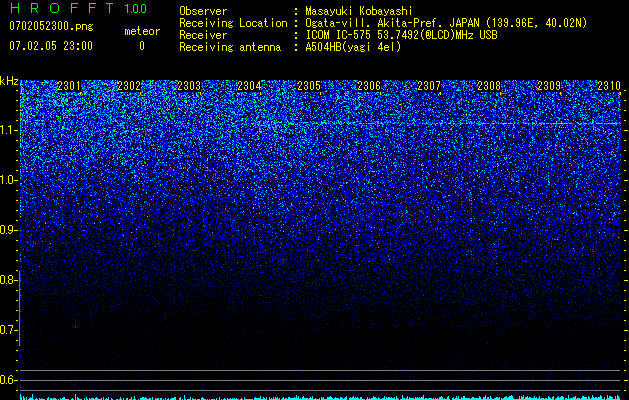Screen dimensions: 629x400
Task: Click the meteor count value 0
Action: point(142,46)
